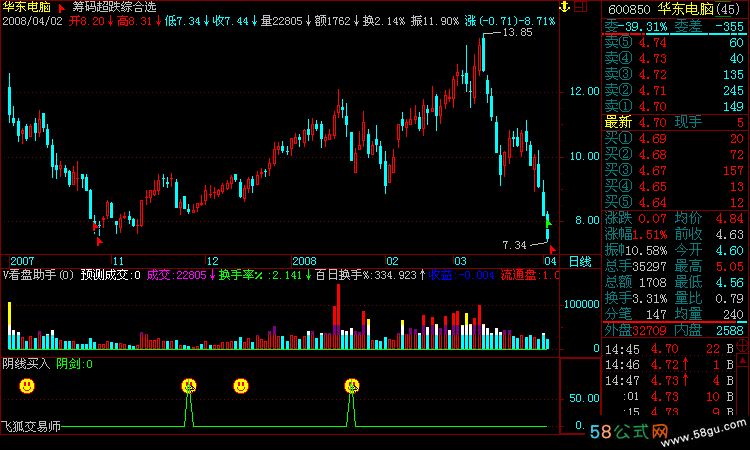This screenshot has height=450, width=750.
Task: Click the 飞狐交易师 label
Action: (31, 427)
